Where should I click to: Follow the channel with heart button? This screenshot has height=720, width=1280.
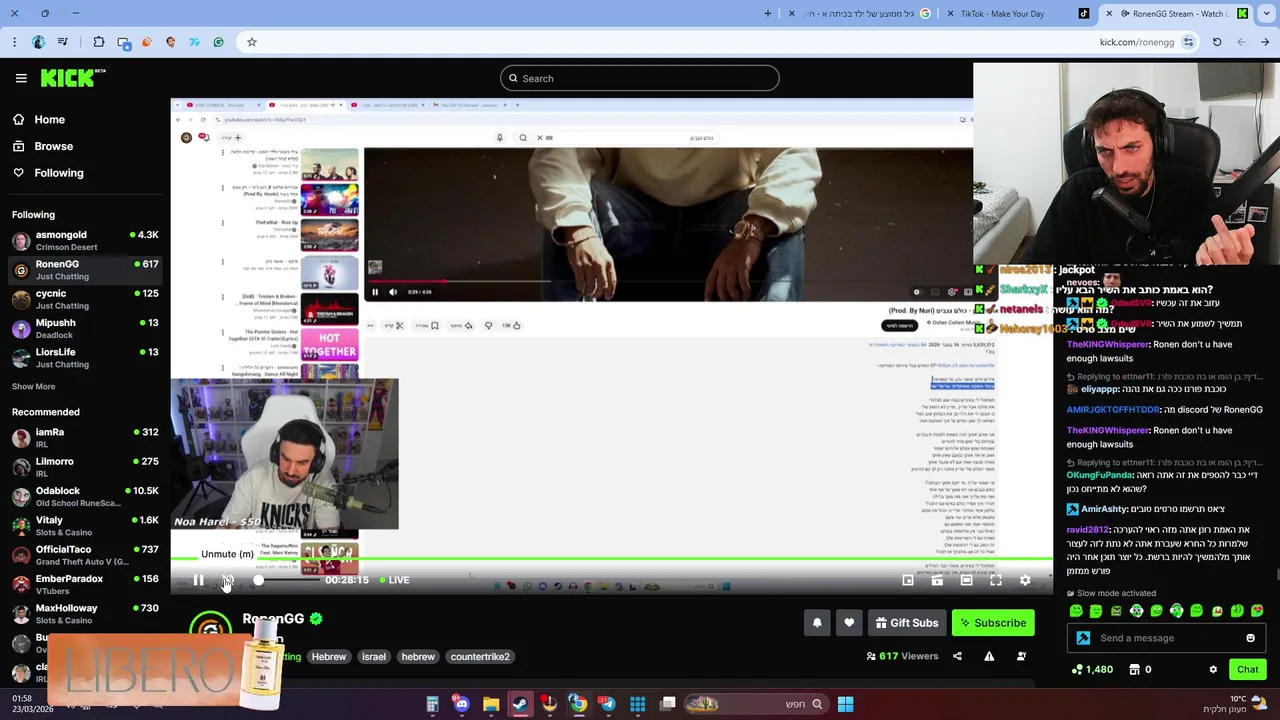[849, 623]
